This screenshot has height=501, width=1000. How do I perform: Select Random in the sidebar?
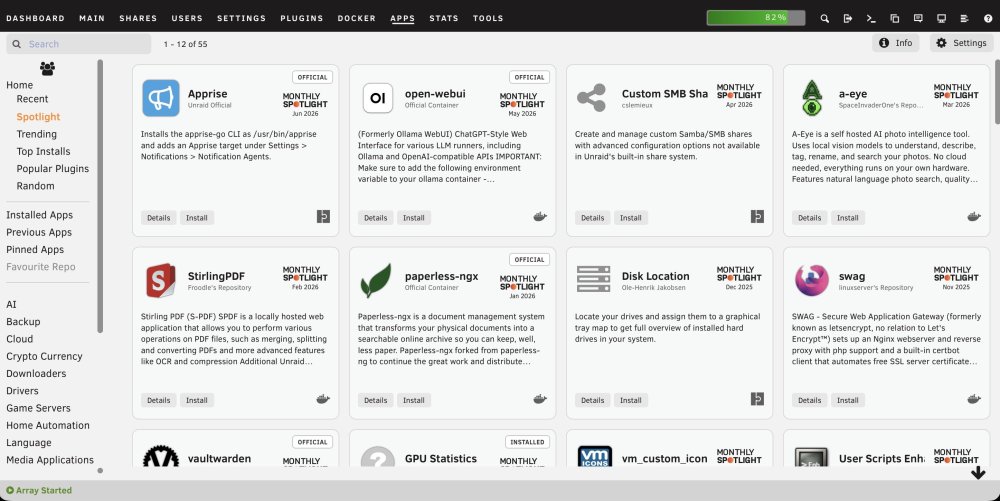[x=35, y=185]
